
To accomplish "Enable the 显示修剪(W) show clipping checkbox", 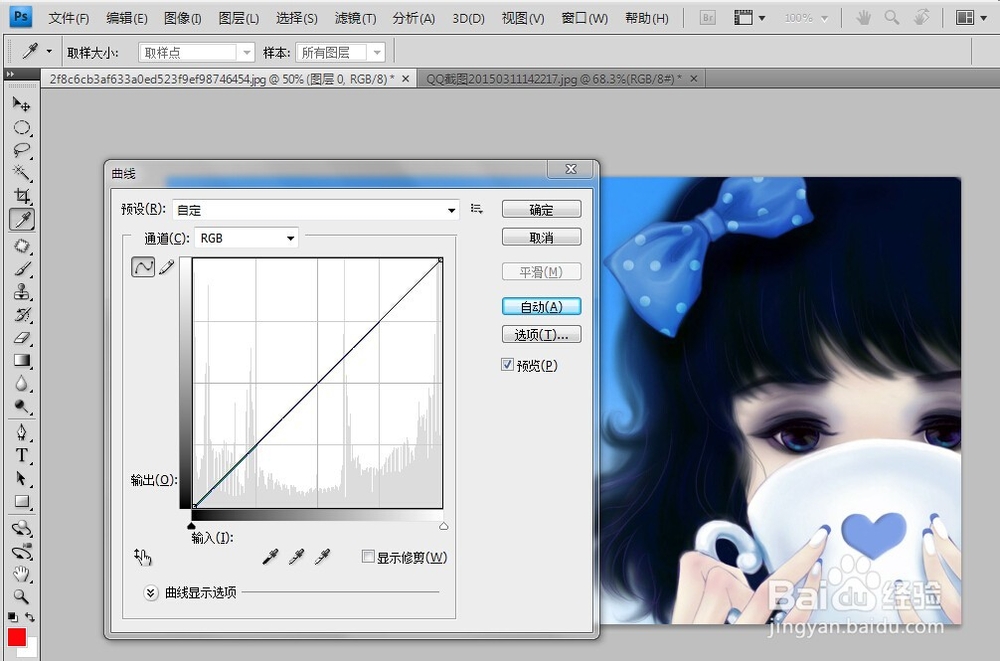I will pyautogui.click(x=368, y=556).
